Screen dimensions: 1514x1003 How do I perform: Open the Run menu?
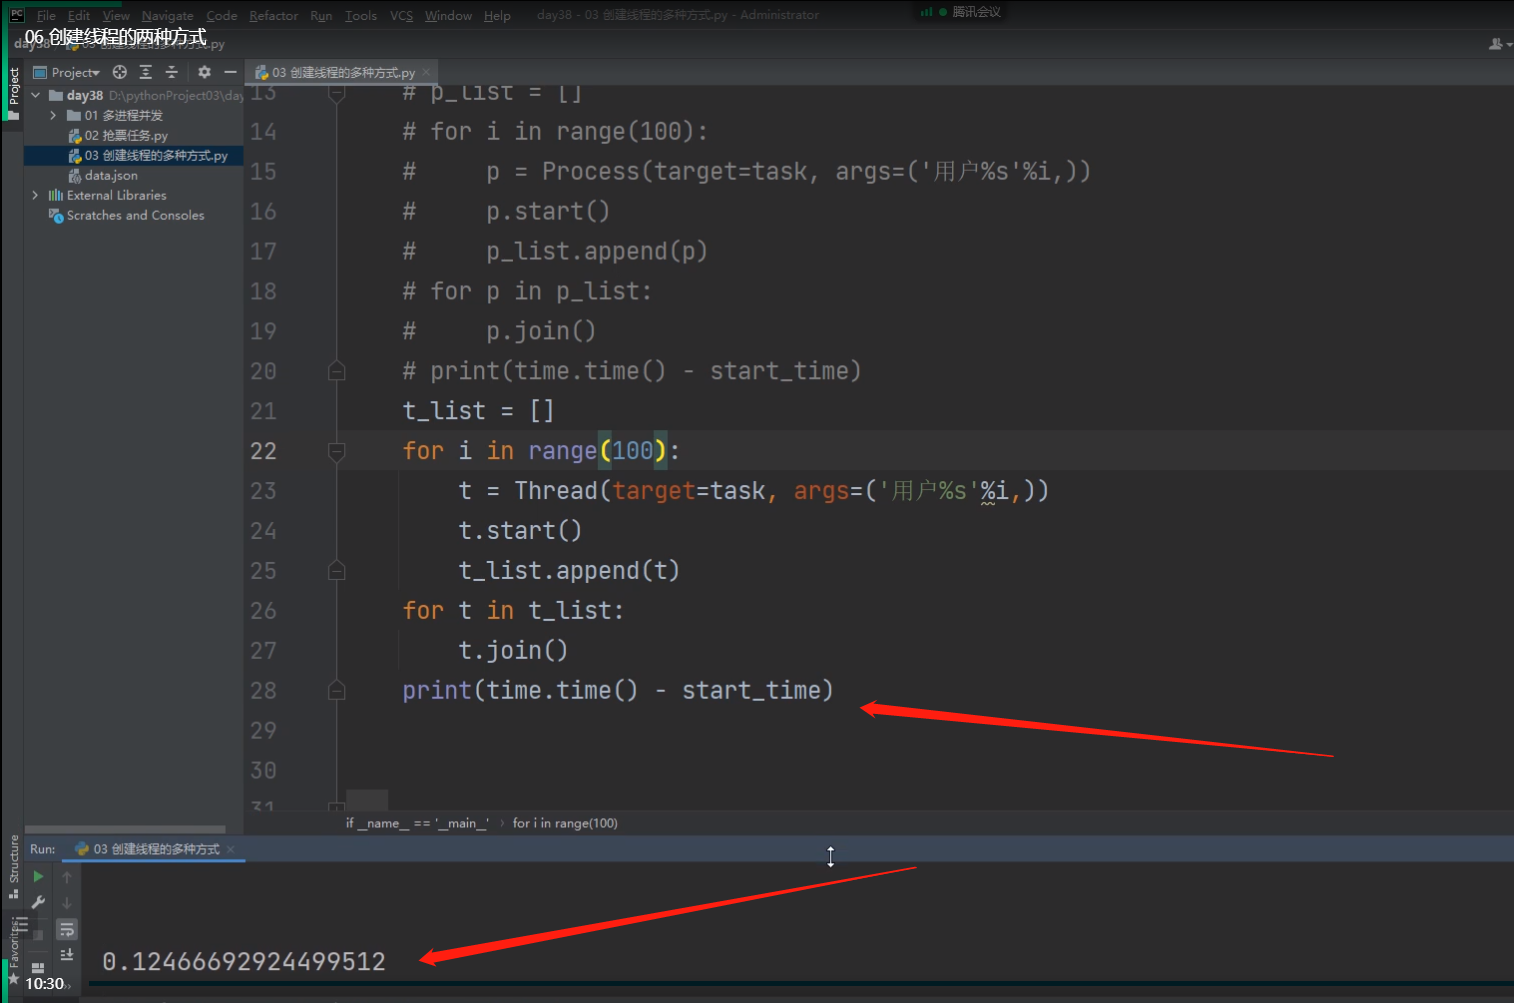321,16
